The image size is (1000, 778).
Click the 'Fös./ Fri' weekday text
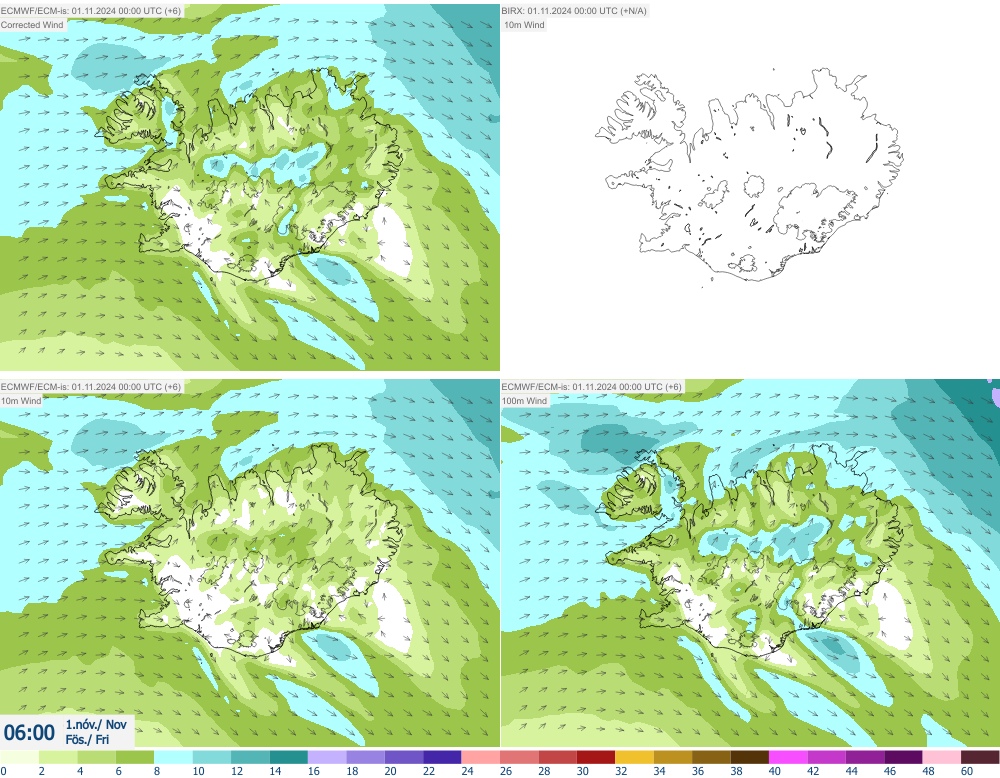87,739
